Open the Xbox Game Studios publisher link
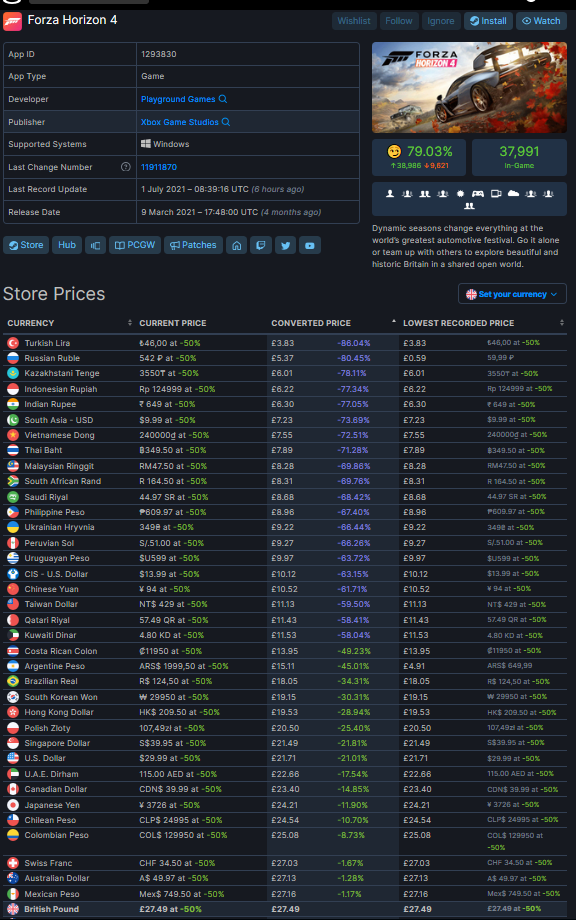Image resolution: width=576 pixels, height=920 pixels. pyautogui.click(x=179, y=122)
